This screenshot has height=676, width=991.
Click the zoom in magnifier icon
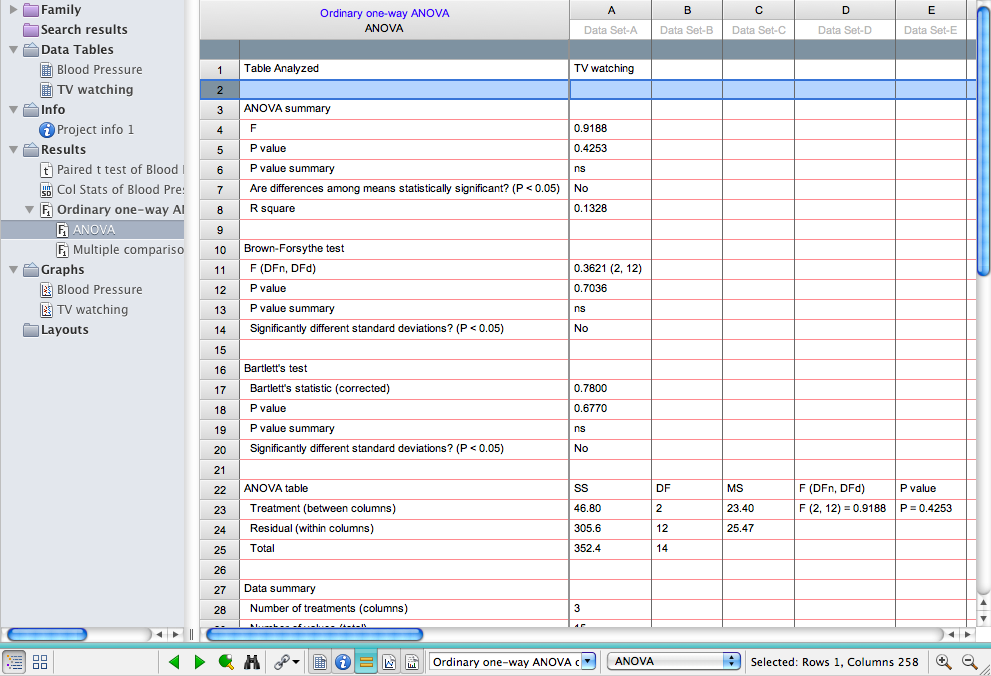[944, 662]
